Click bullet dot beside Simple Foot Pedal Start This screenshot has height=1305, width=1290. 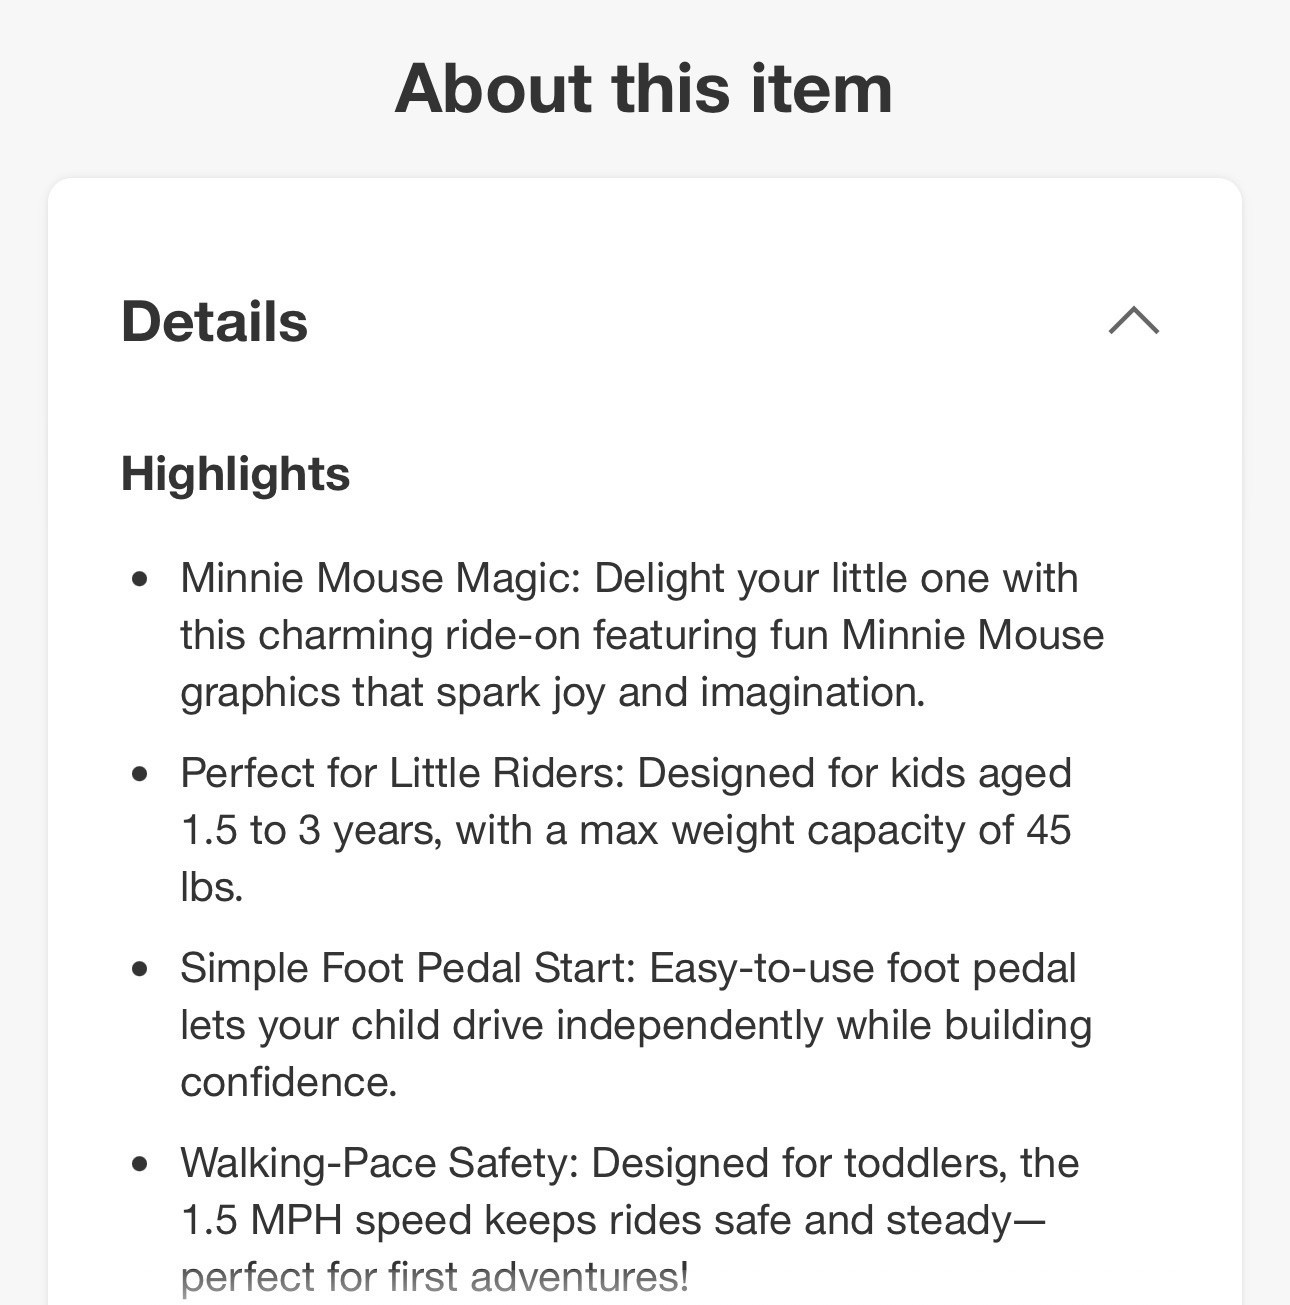(140, 969)
